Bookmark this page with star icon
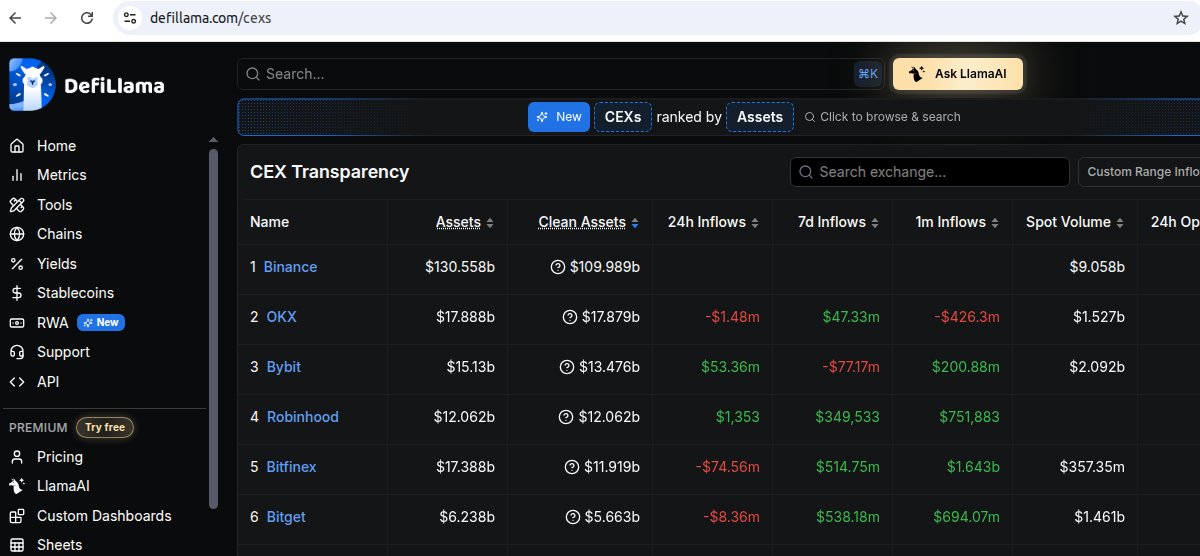Viewport: 1200px width, 556px height. [x=1180, y=18]
